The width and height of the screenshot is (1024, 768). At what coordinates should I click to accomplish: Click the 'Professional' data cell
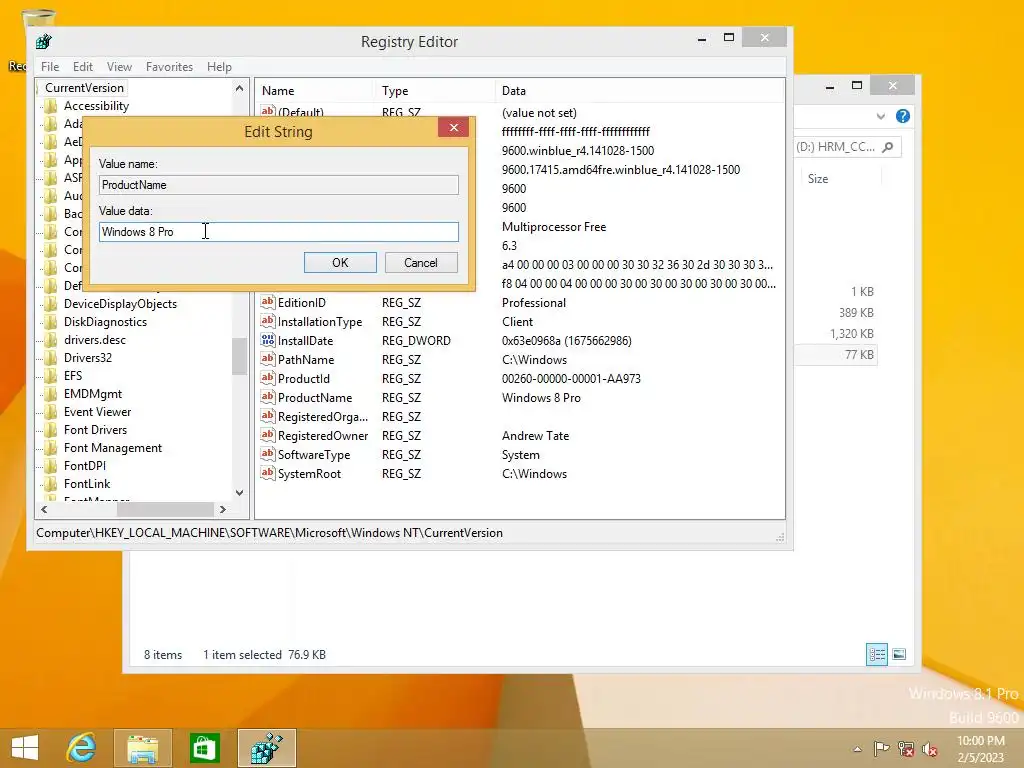534,303
